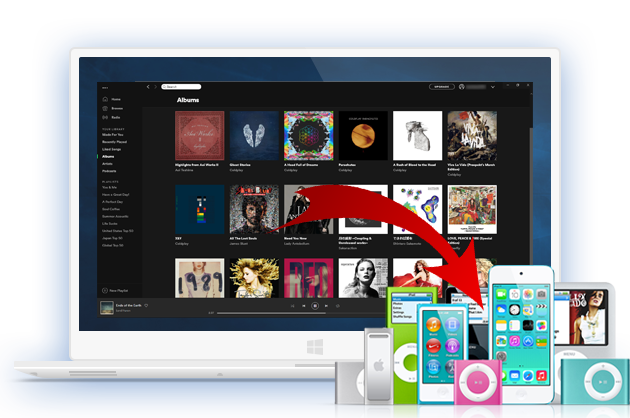Viewport: 630px width, 418px height.
Task: Open United States Top 50 playlist
Action: pos(118,231)
